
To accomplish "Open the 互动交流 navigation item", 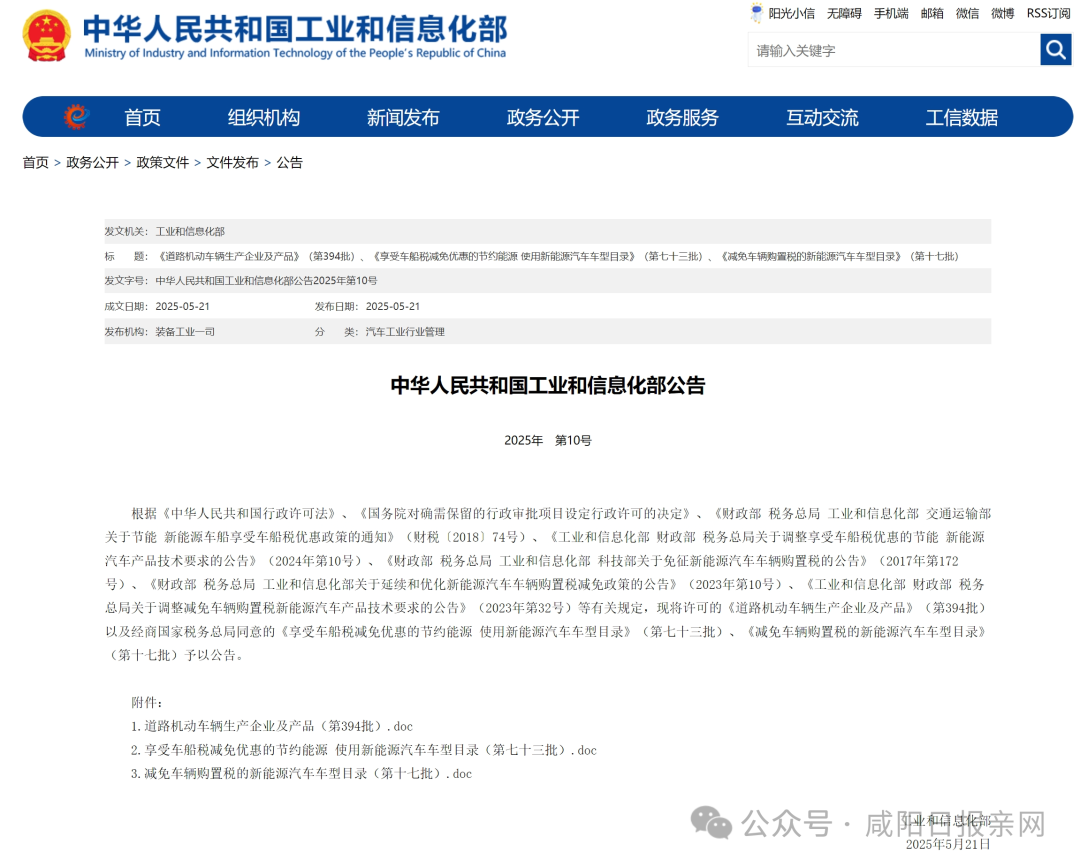I will pos(822,118).
